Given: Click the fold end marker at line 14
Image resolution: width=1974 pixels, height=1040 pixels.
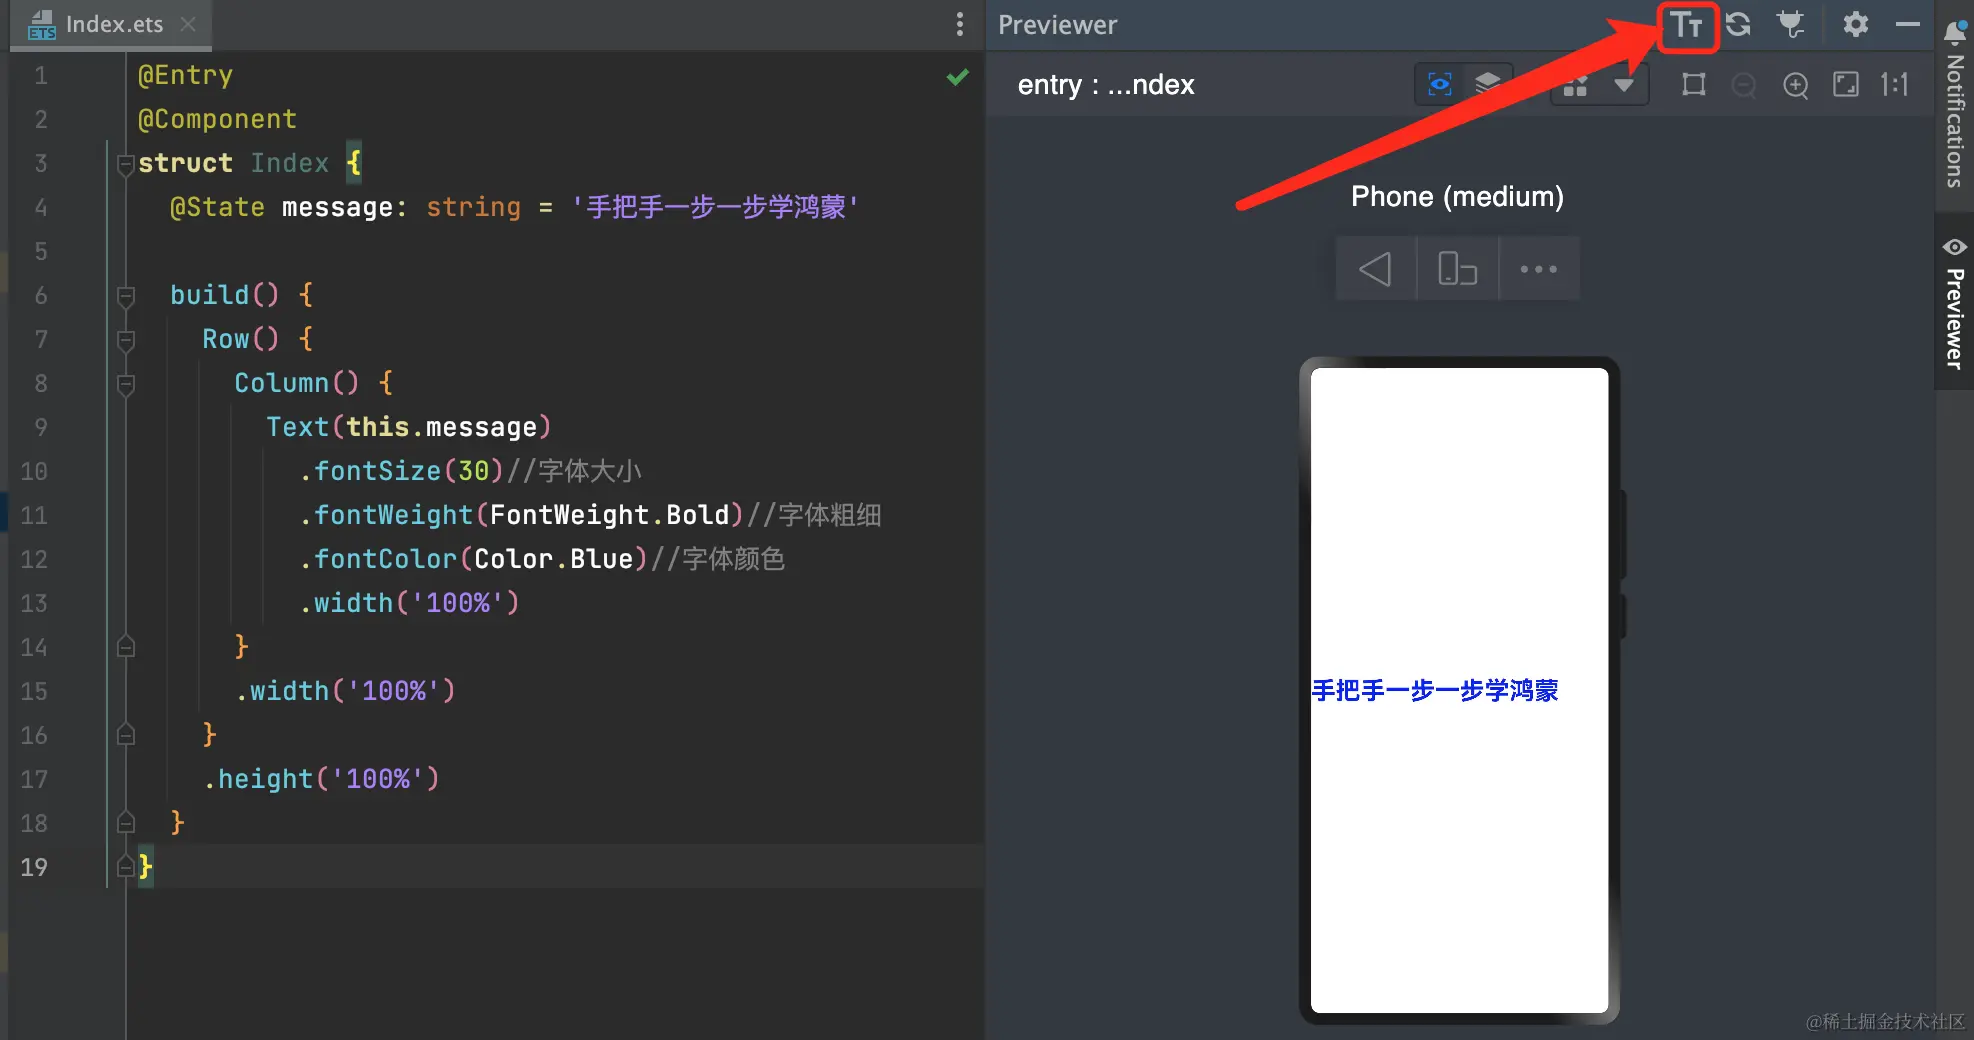Looking at the screenshot, I should [126, 646].
